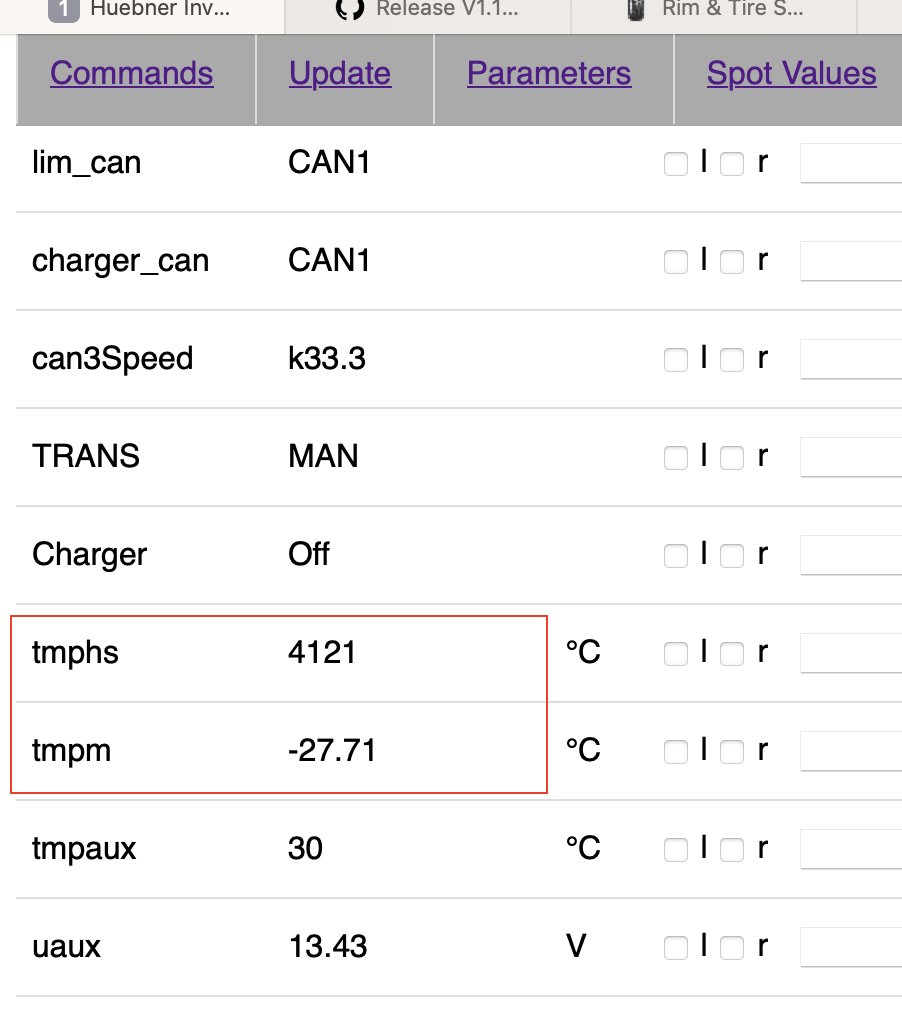Toggle the "r" checkbox for TRANS
The image size is (902, 1010).
tap(732, 458)
